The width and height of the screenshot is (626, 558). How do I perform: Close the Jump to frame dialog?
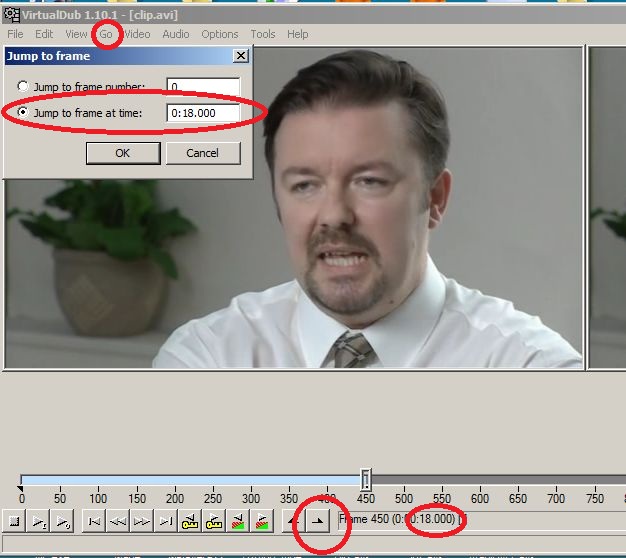[241, 55]
